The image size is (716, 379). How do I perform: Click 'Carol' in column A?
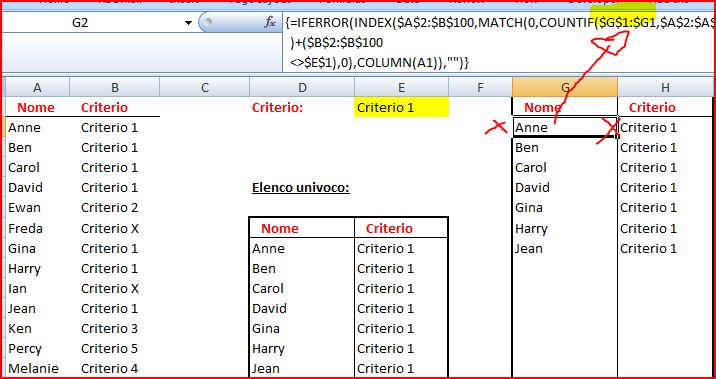coord(24,168)
